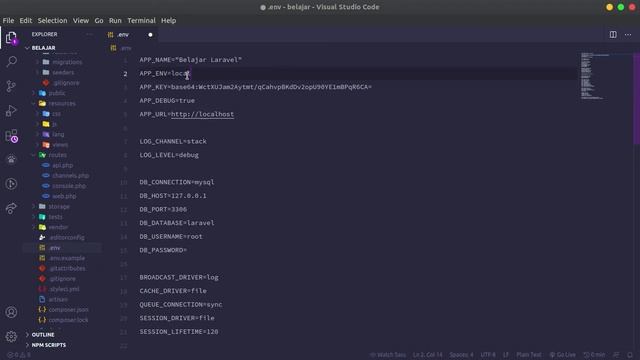Open composer.lock file
Screen dimensions: 640x360
coord(68,320)
